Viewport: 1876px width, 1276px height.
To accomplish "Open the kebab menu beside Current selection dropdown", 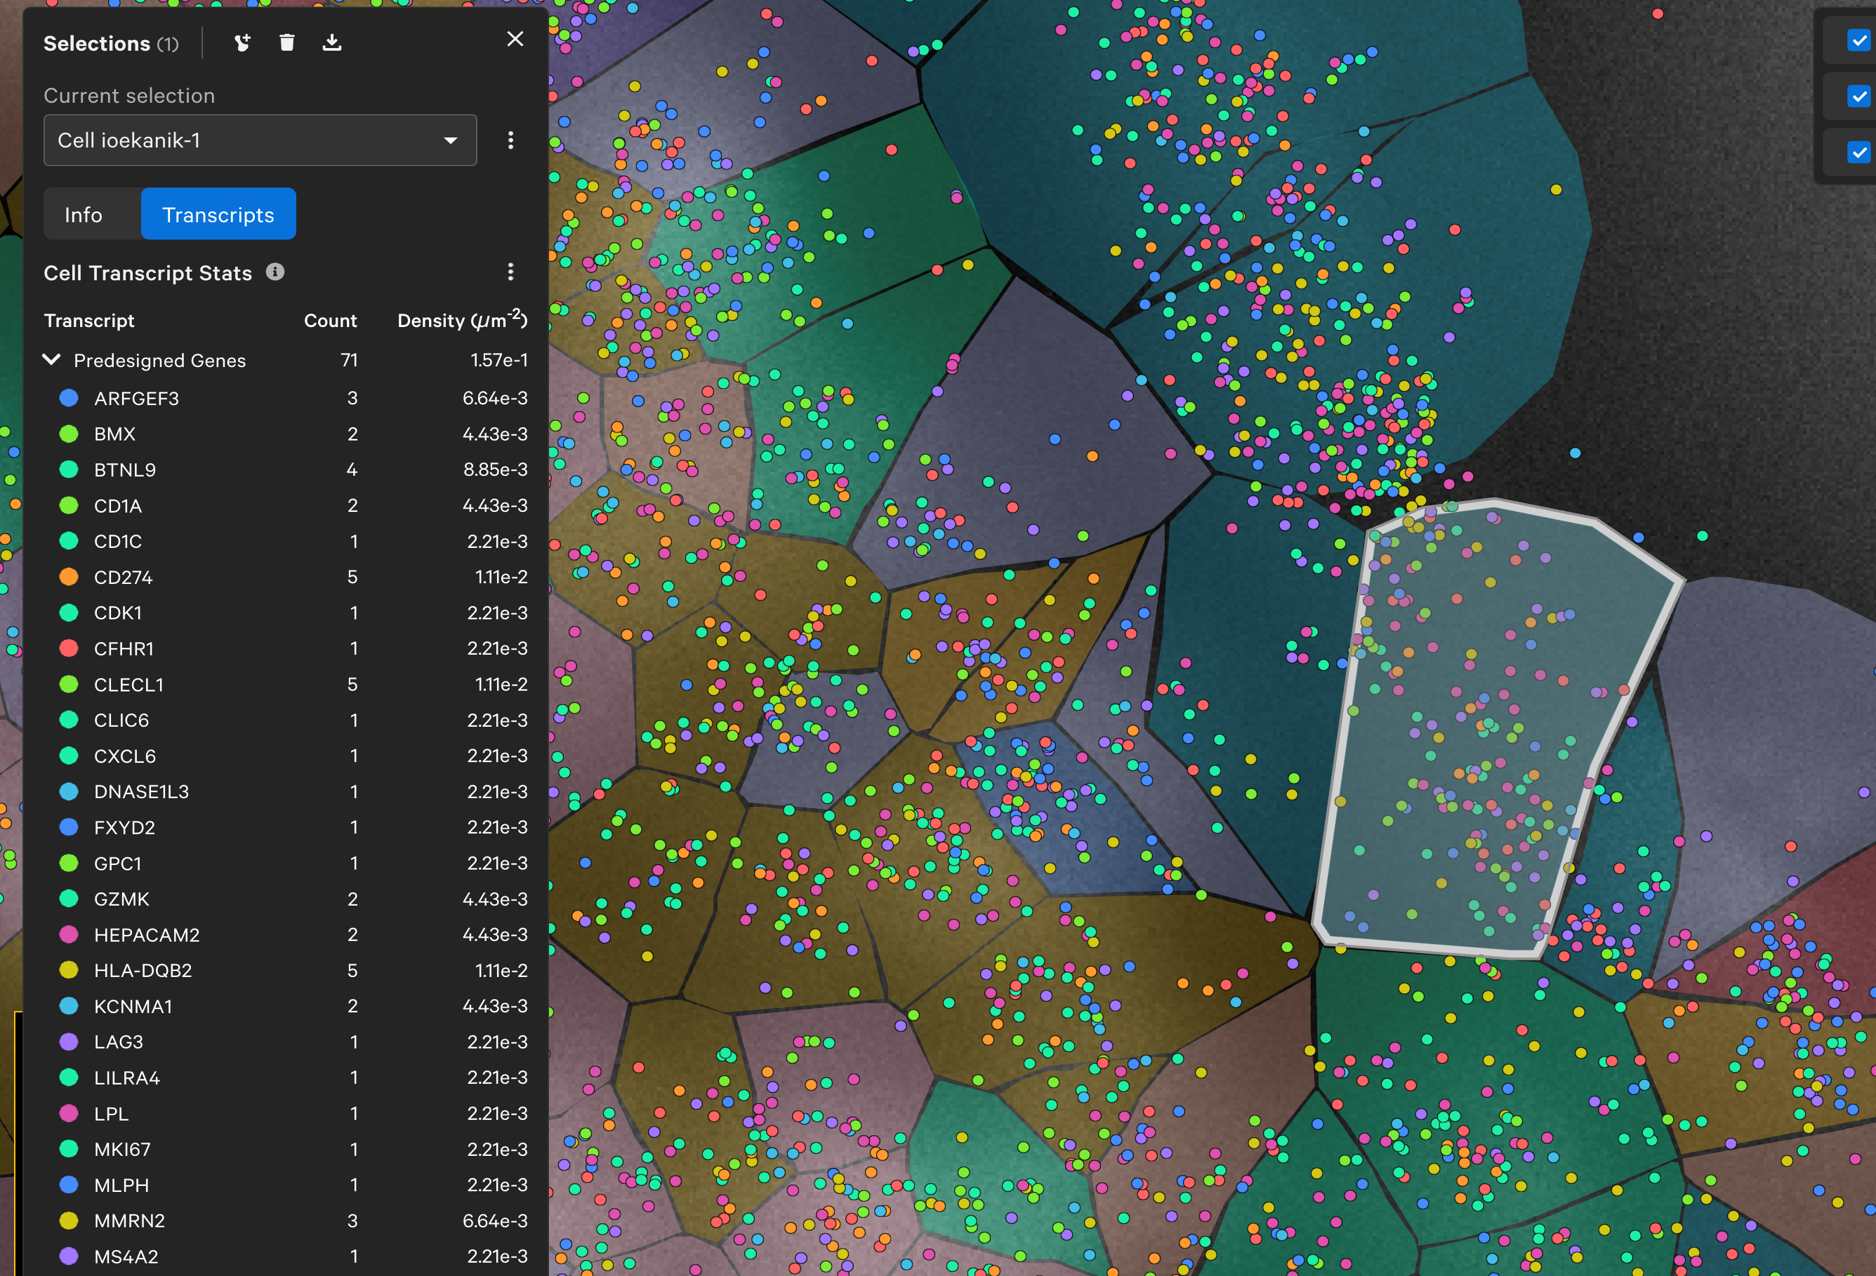I will (x=511, y=140).
